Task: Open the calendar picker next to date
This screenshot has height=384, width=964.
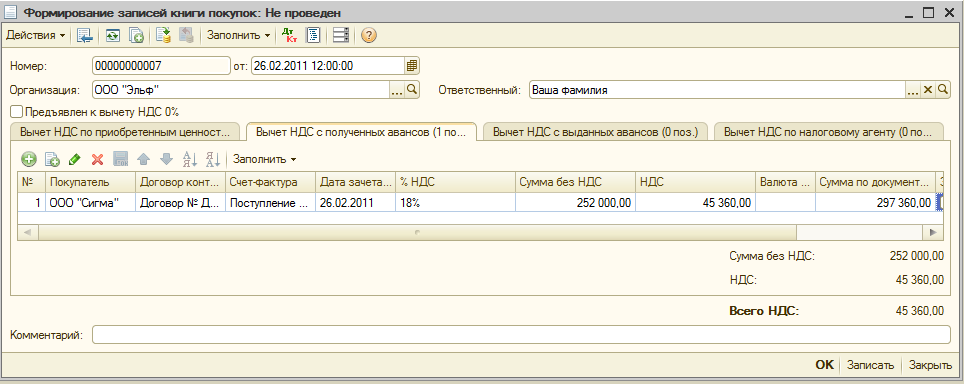Action: point(412,65)
